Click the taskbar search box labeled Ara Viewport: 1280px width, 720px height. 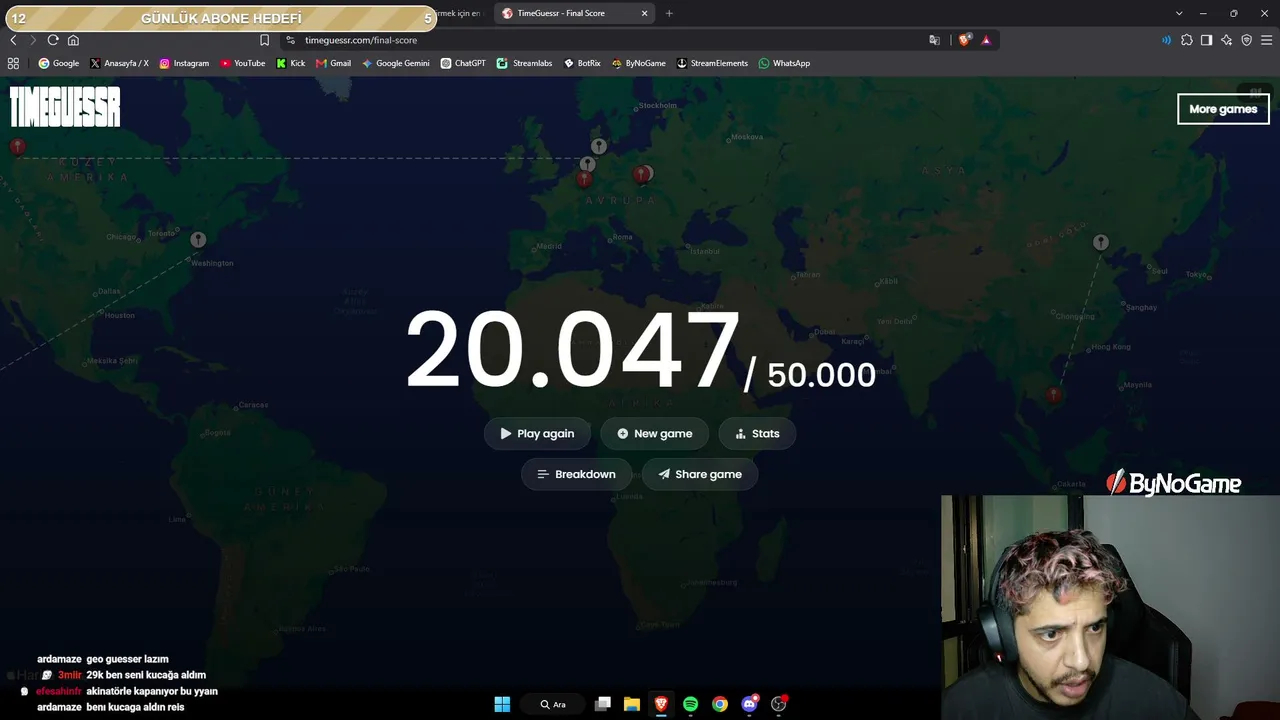click(553, 704)
